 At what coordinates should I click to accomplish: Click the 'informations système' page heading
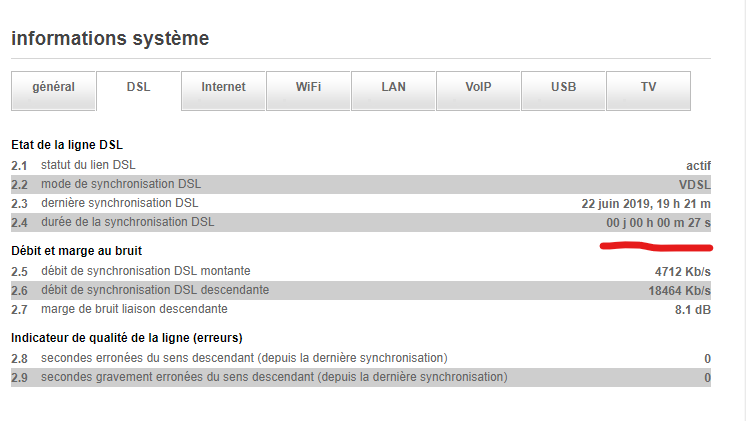tap(109, 39)
